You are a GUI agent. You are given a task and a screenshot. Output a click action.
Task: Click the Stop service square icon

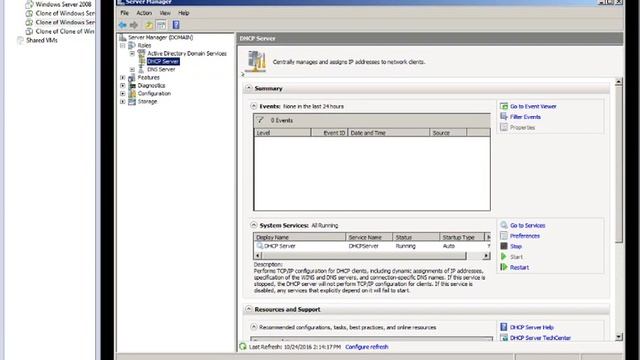coord(504,246)
